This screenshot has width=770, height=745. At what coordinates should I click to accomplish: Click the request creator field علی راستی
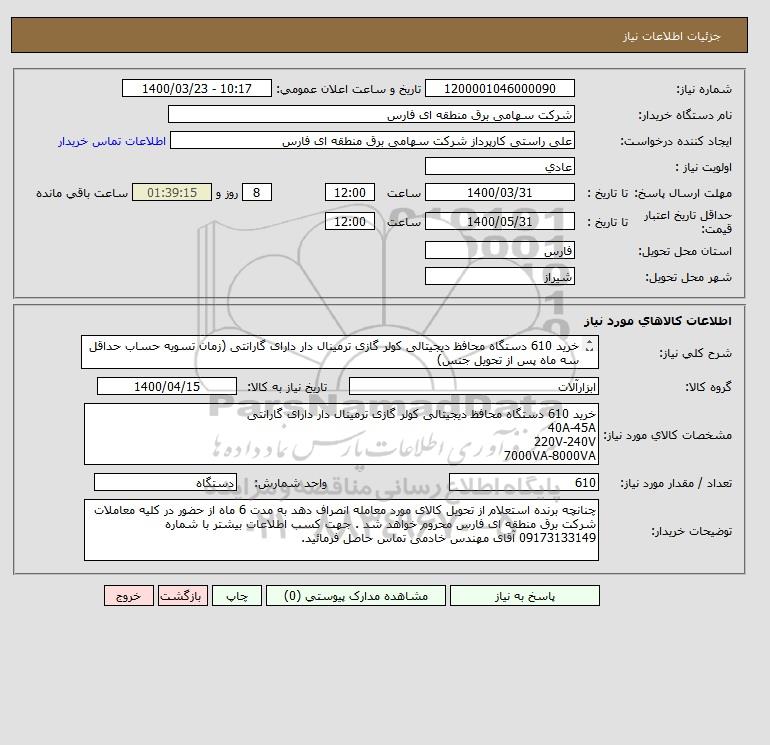pos(372,141)
